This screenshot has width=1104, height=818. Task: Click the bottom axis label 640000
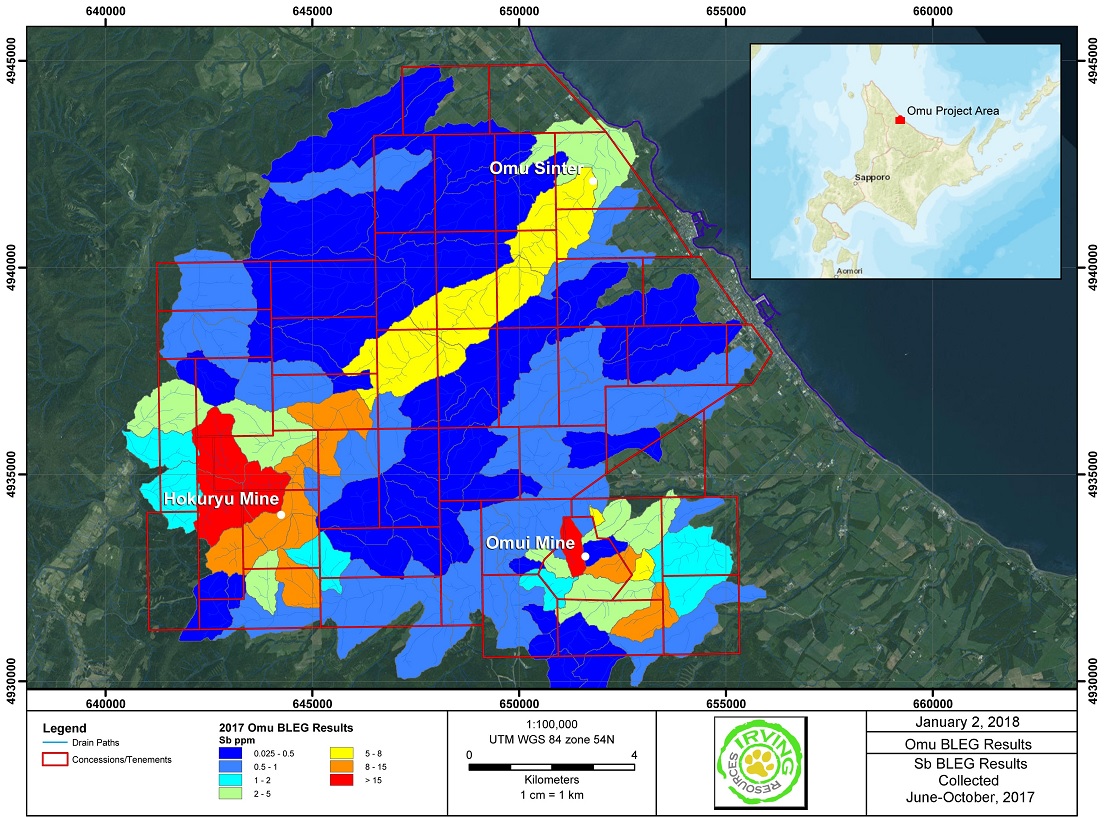[x=106, y=703]
